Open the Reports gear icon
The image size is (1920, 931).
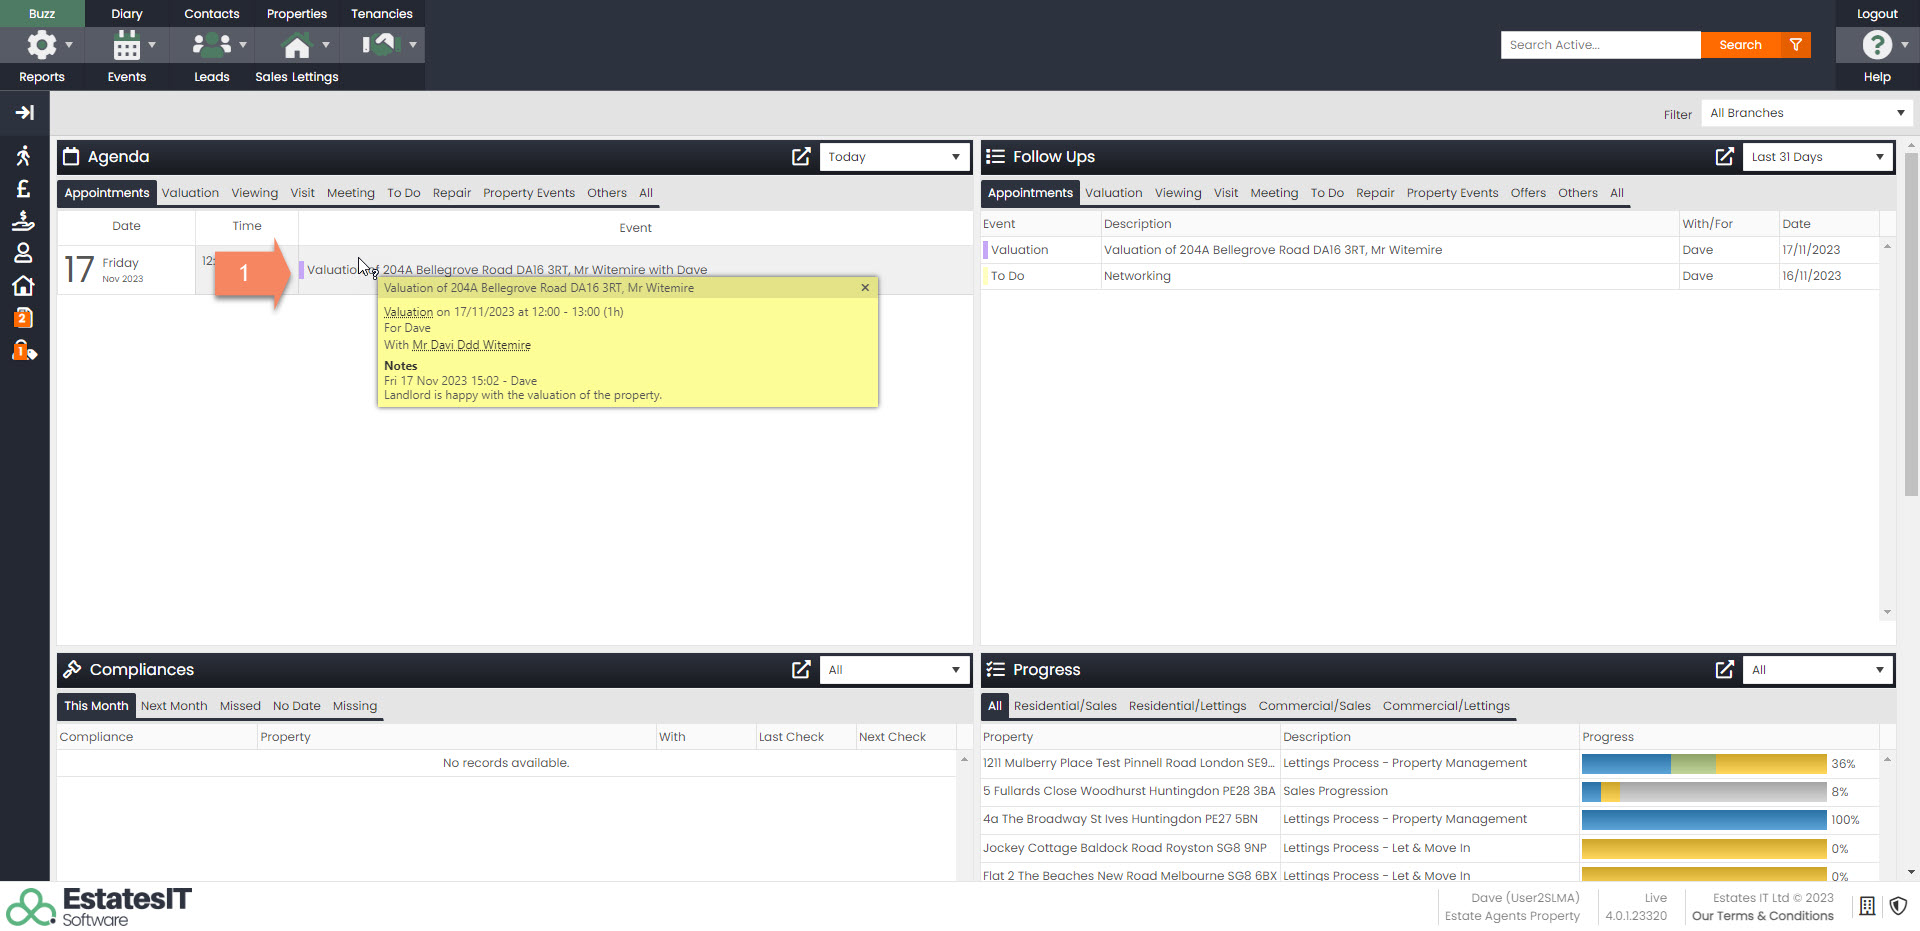(x=41, y=45)
